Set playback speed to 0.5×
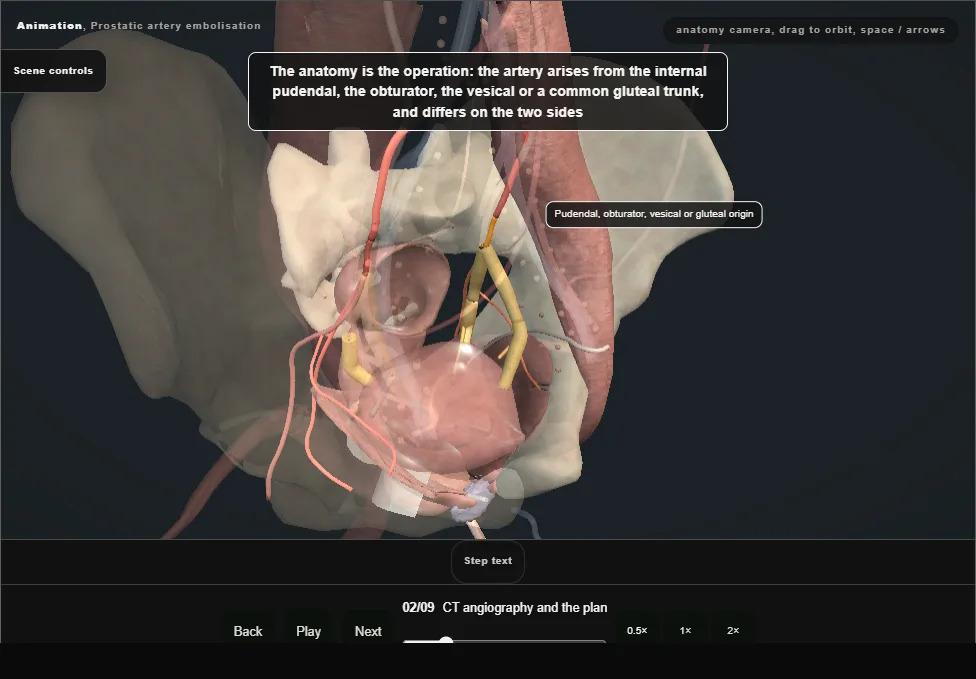The width and height of the screenshot is (976, 679). (637, 630)
